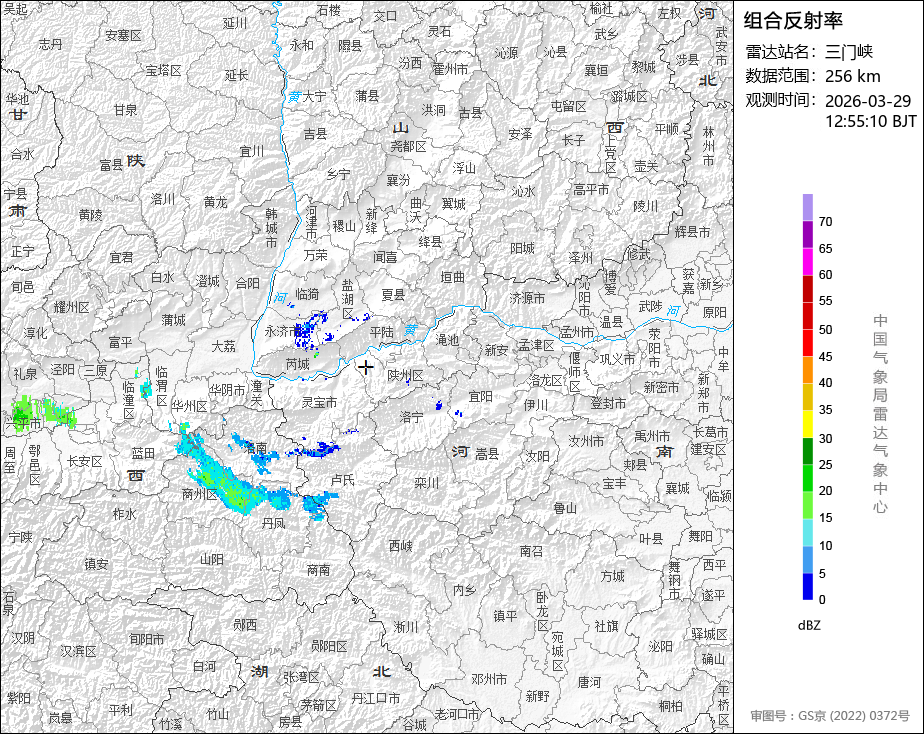924x734 pixels.
Task: Select the 大荔 county label
Action: [x=223, y=346]
